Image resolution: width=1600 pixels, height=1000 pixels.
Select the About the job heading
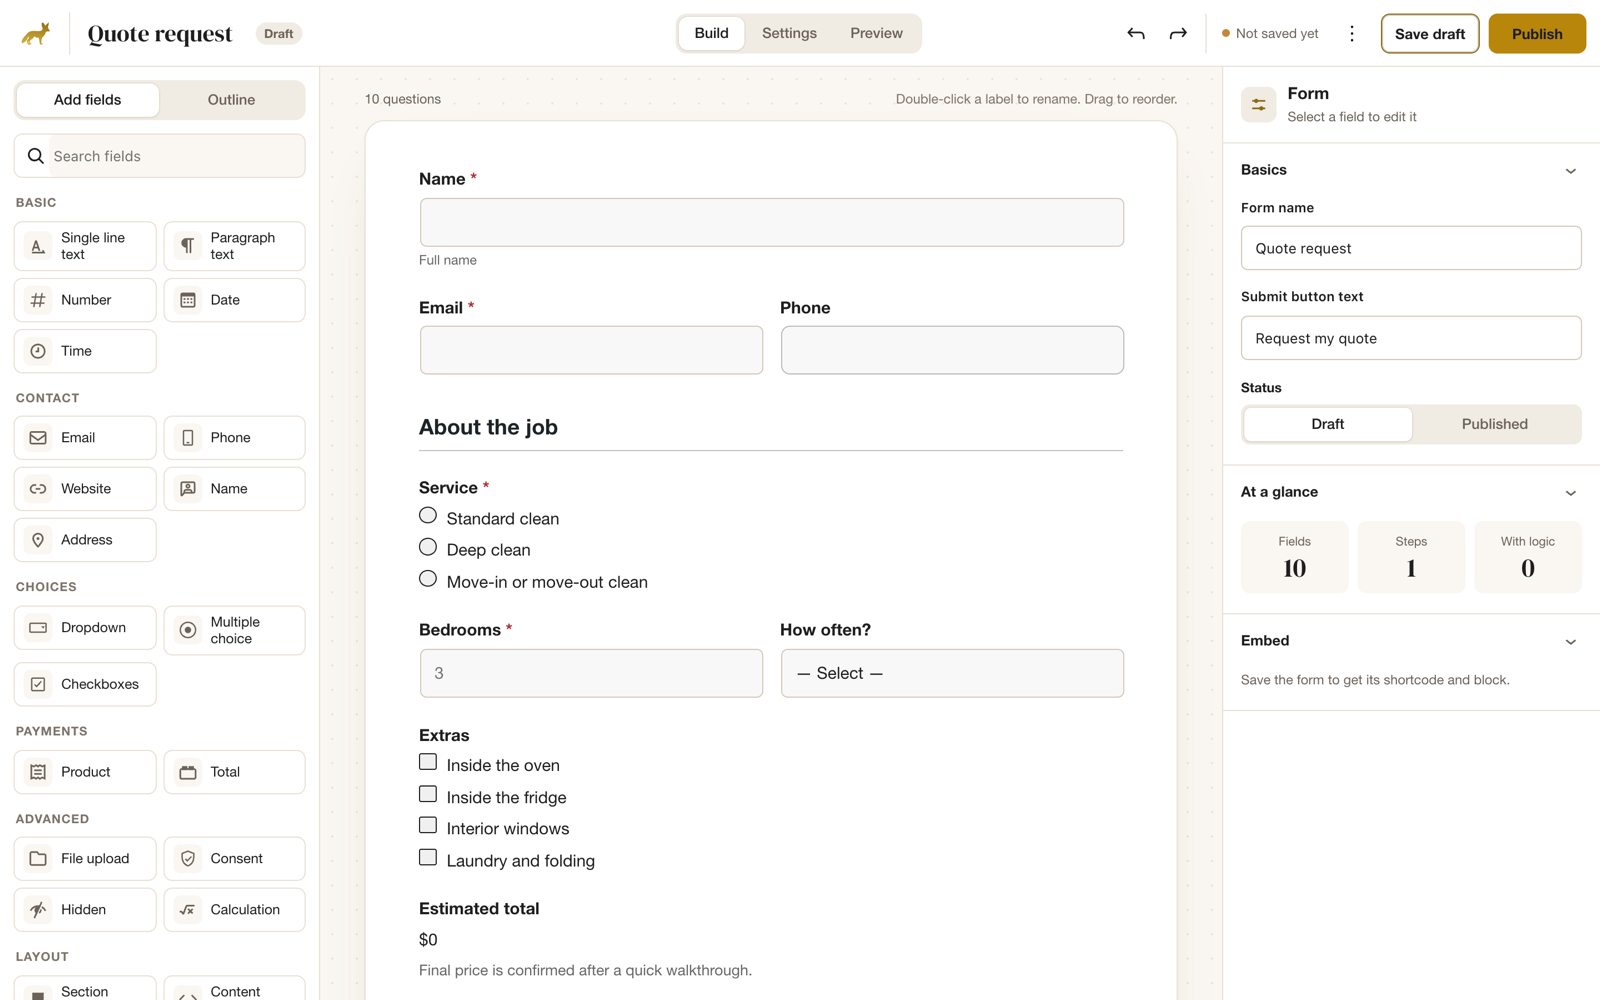488,427
